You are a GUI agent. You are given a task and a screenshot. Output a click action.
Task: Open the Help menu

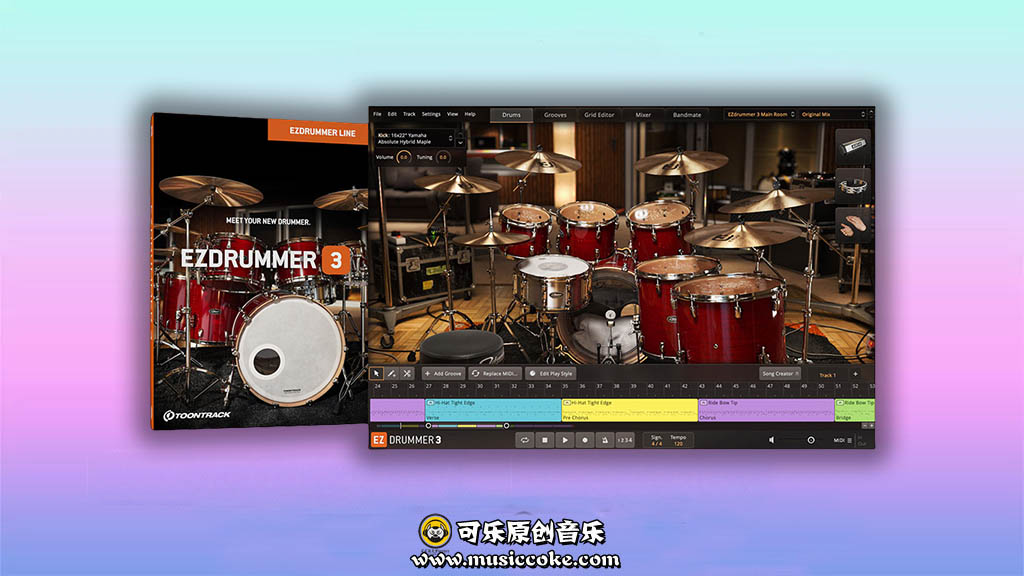[470, 114]
